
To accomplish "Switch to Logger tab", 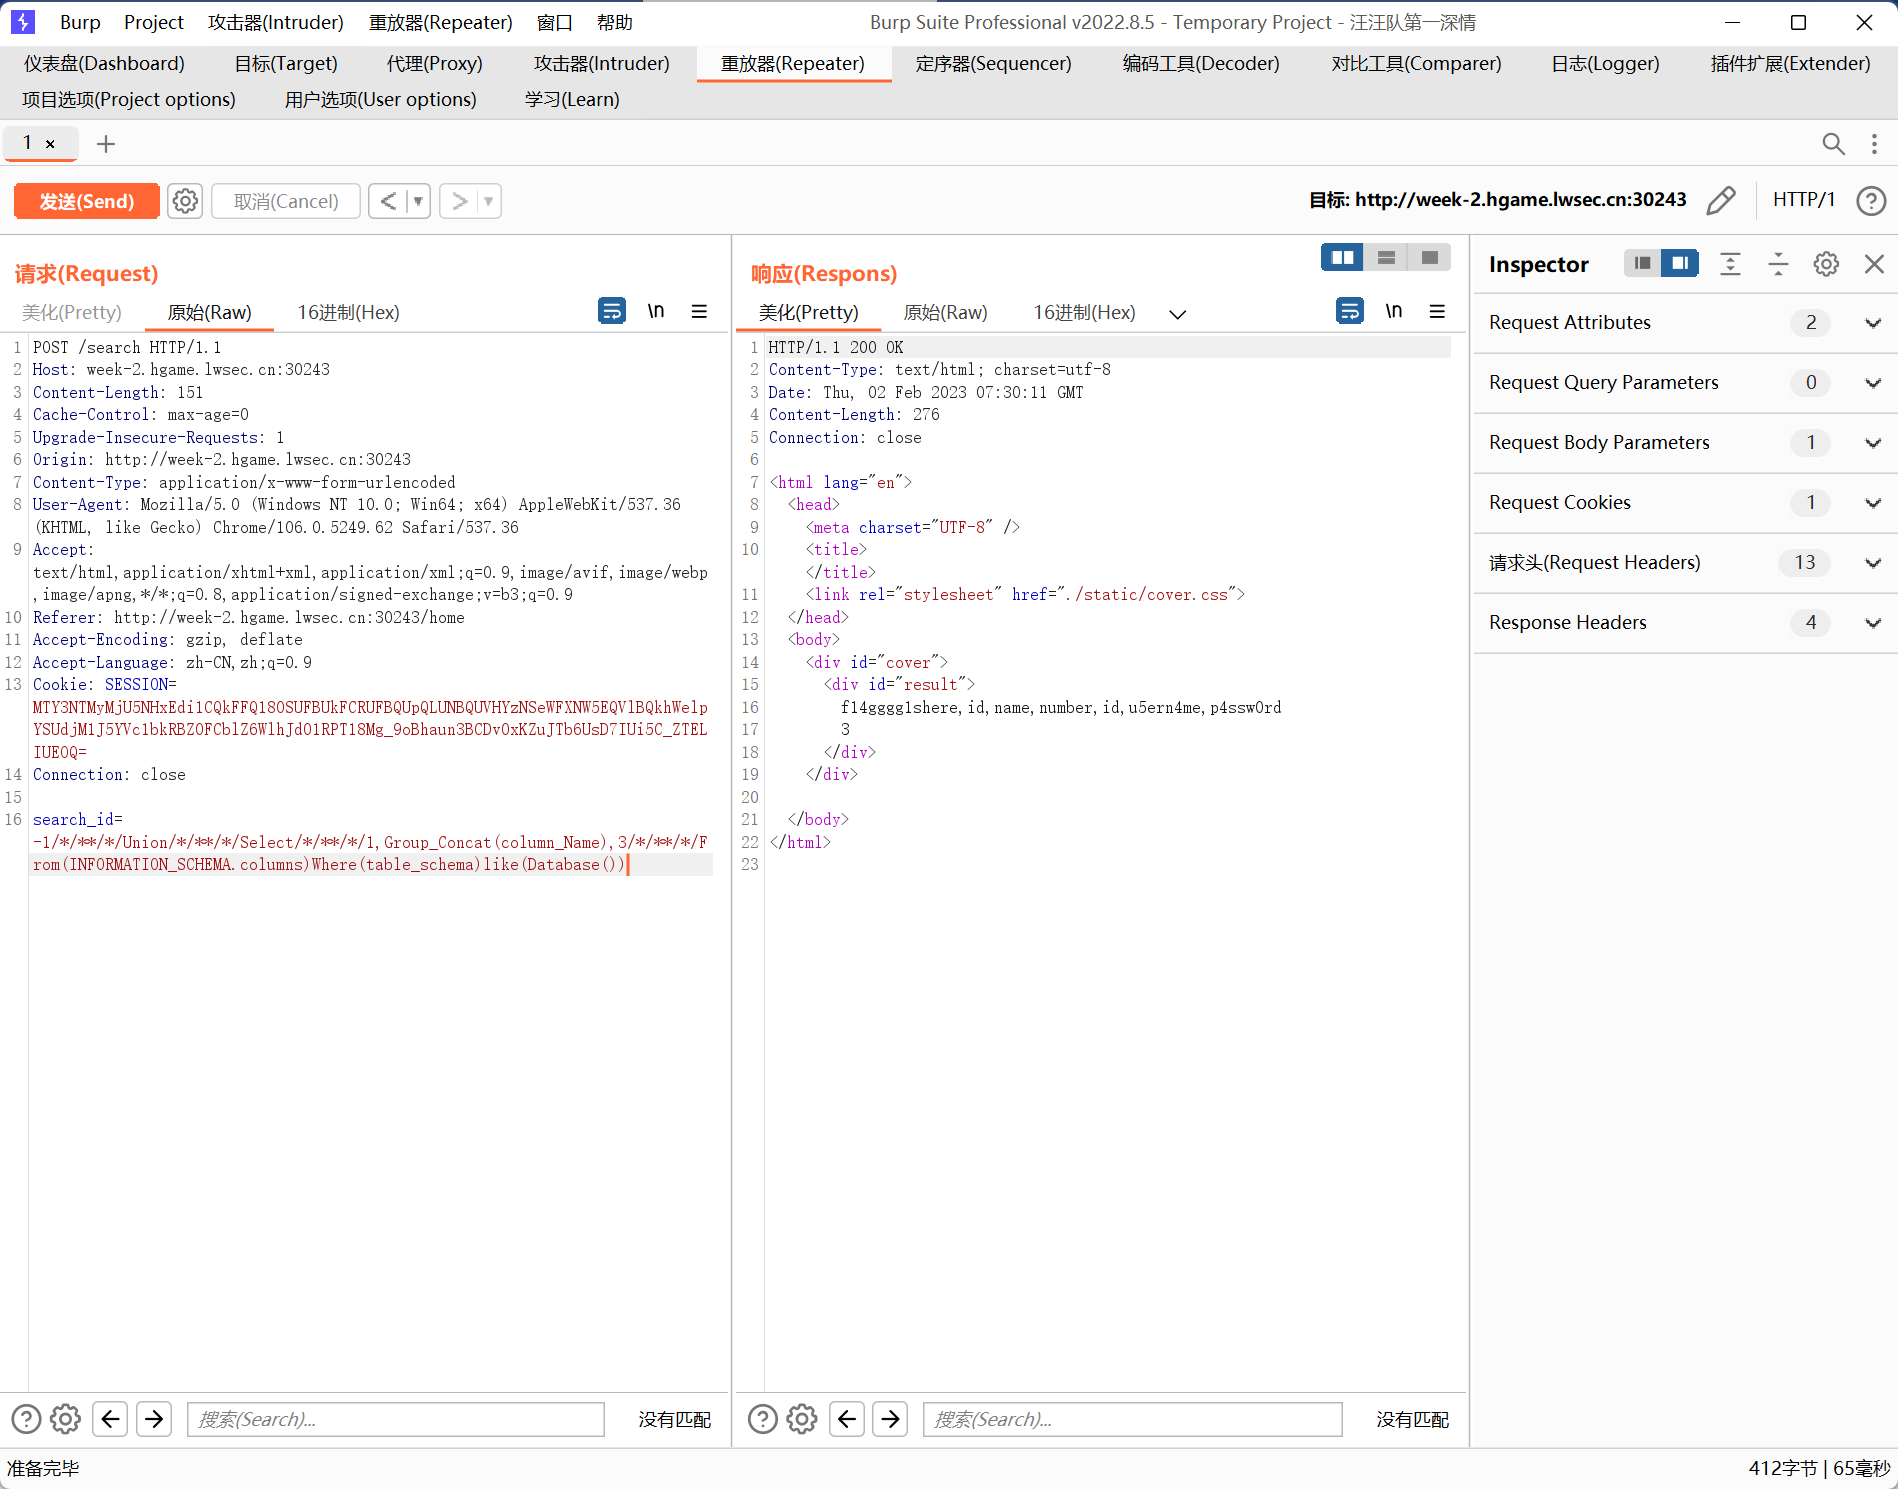I will pos(1605,63).
